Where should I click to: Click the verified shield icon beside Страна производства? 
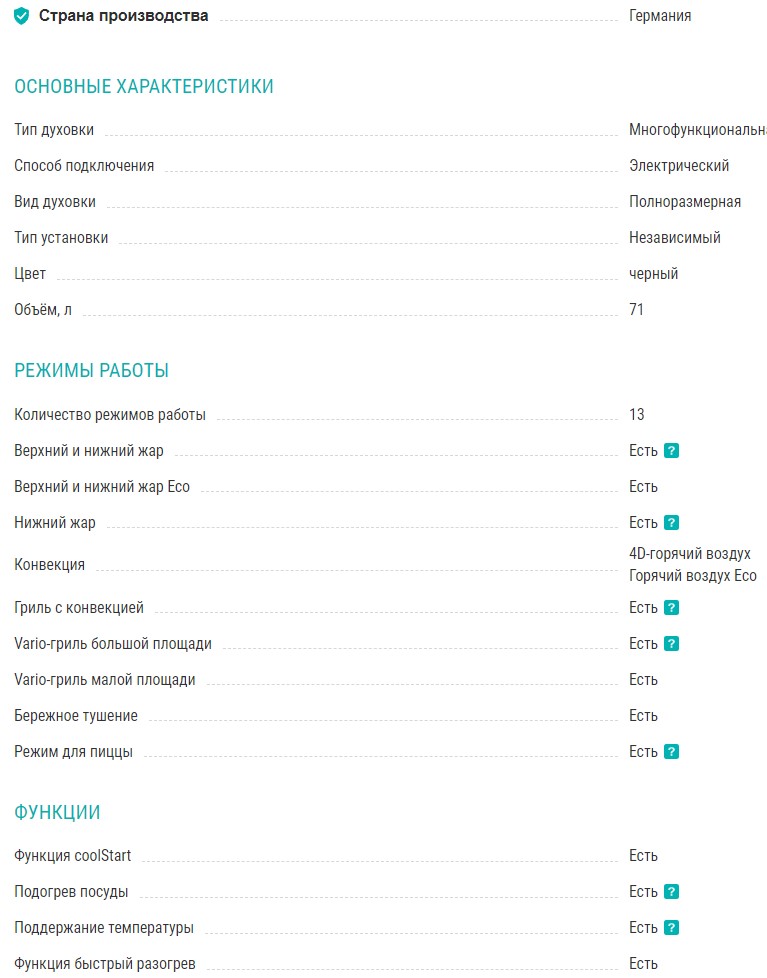(22, 16)
